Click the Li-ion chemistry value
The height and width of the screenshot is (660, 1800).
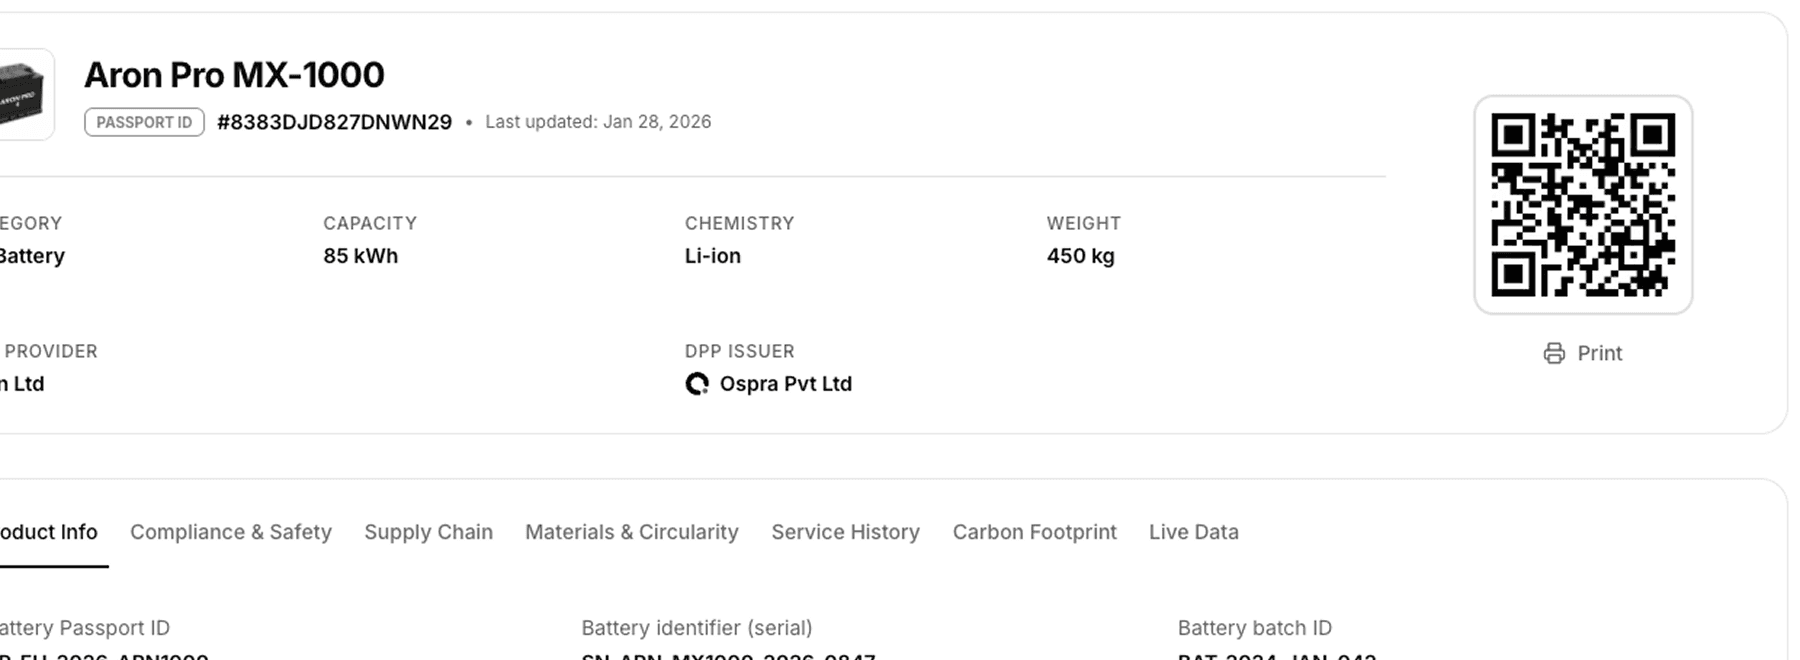[x=712, y=256]
